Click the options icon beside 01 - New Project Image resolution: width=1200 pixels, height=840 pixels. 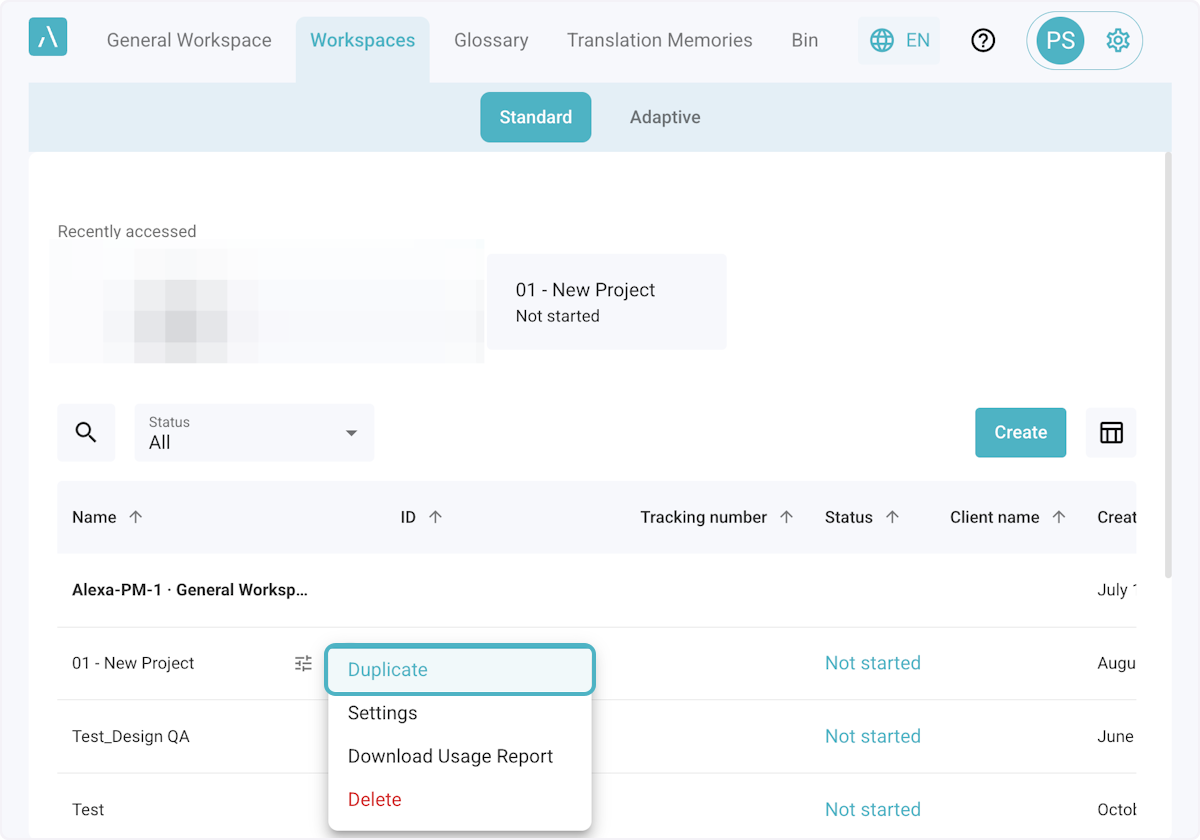pos(303,663)
